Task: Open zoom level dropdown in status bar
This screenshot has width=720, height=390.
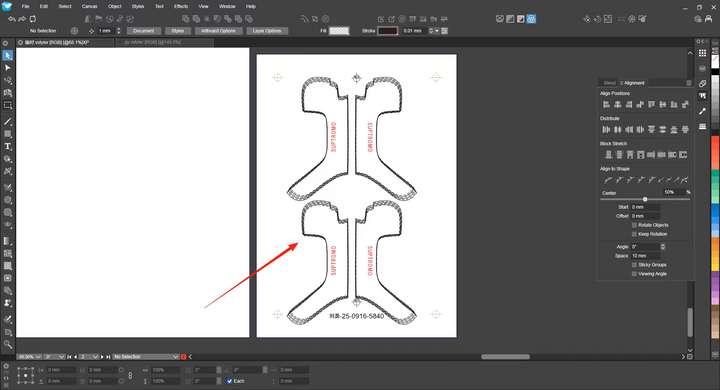Action: pos(39,356)
